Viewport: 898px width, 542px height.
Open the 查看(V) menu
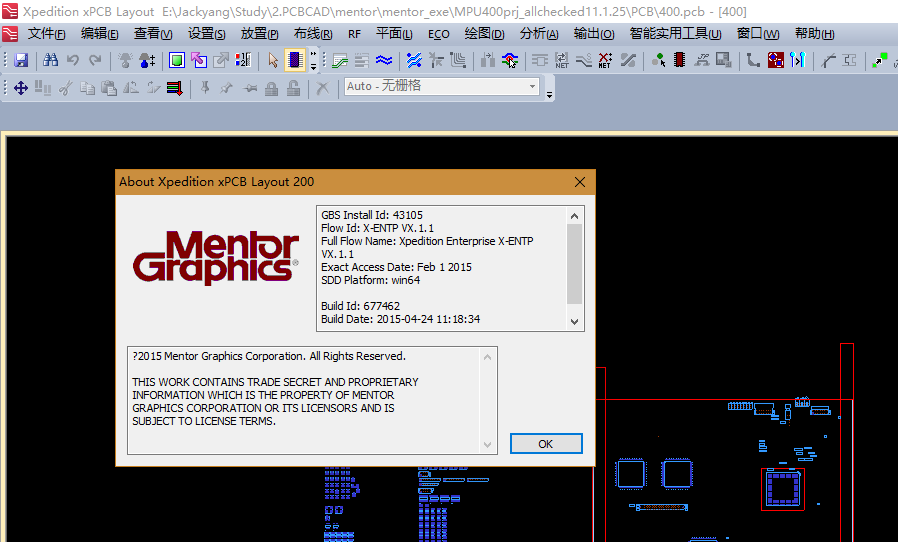point(153,34)
